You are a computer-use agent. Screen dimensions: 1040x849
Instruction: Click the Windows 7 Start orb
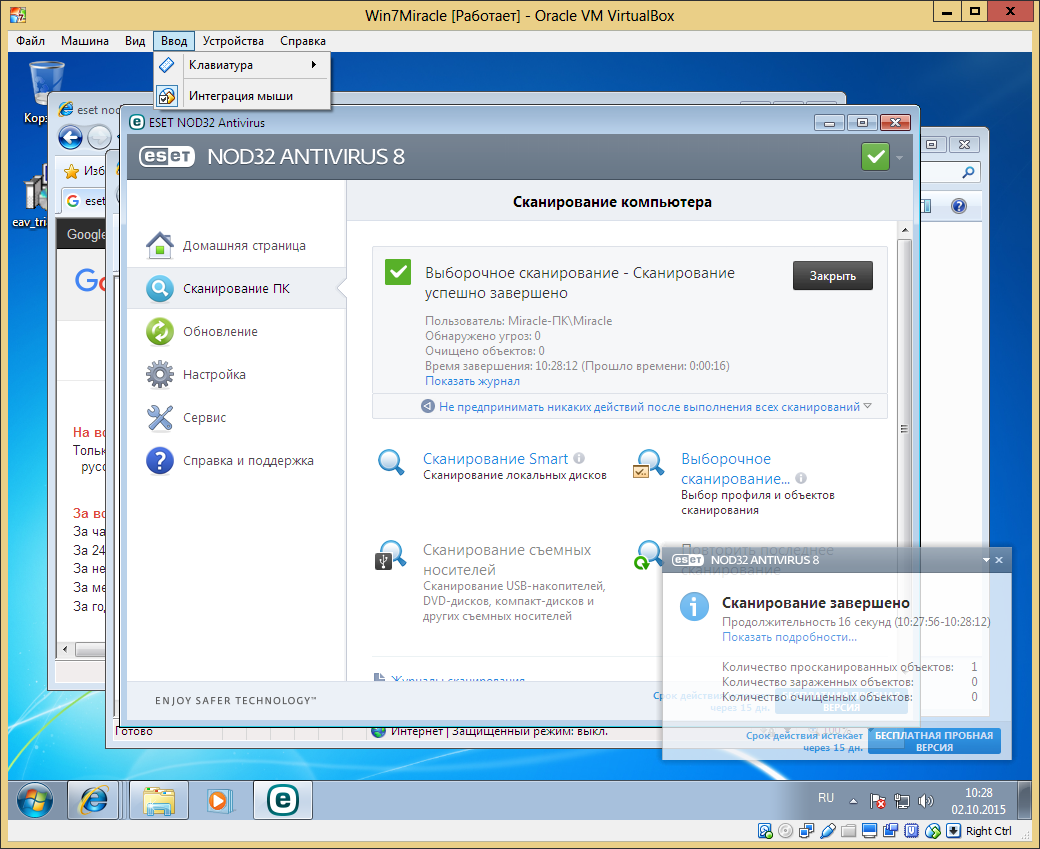[34, 800]
